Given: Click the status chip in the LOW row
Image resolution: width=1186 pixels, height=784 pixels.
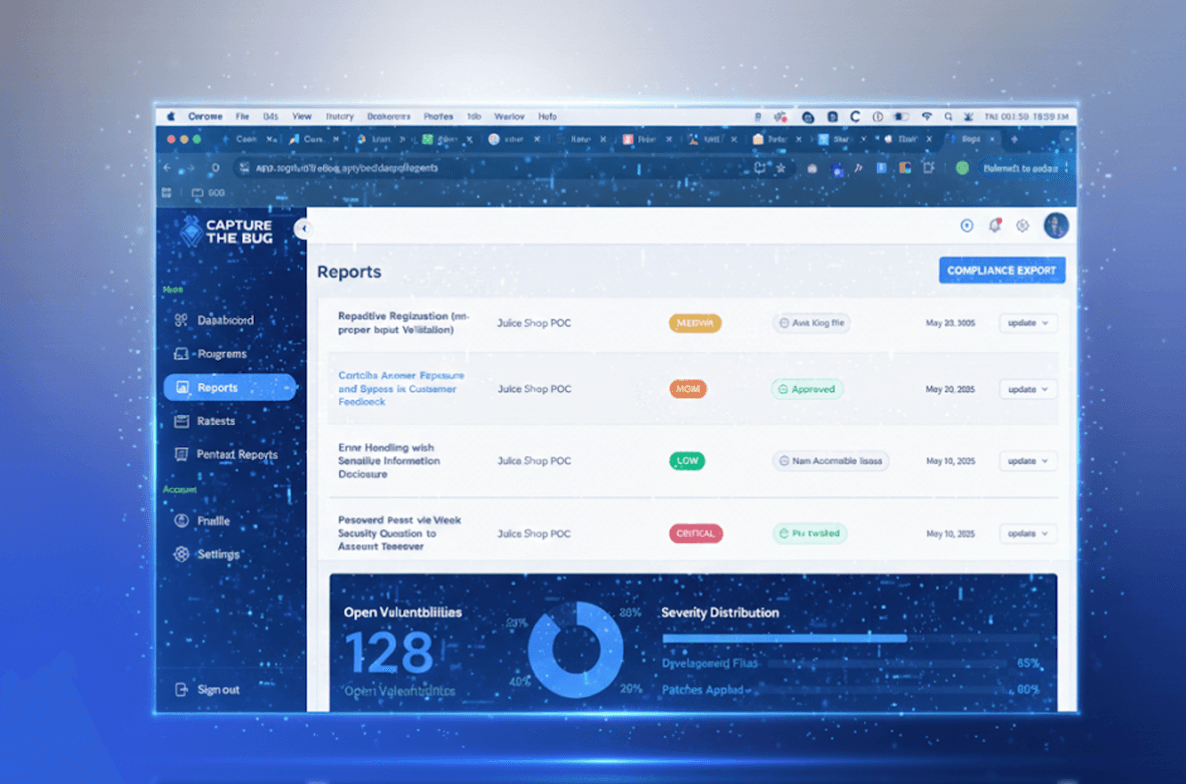Looking at the screenshot, I should point(830,461).
